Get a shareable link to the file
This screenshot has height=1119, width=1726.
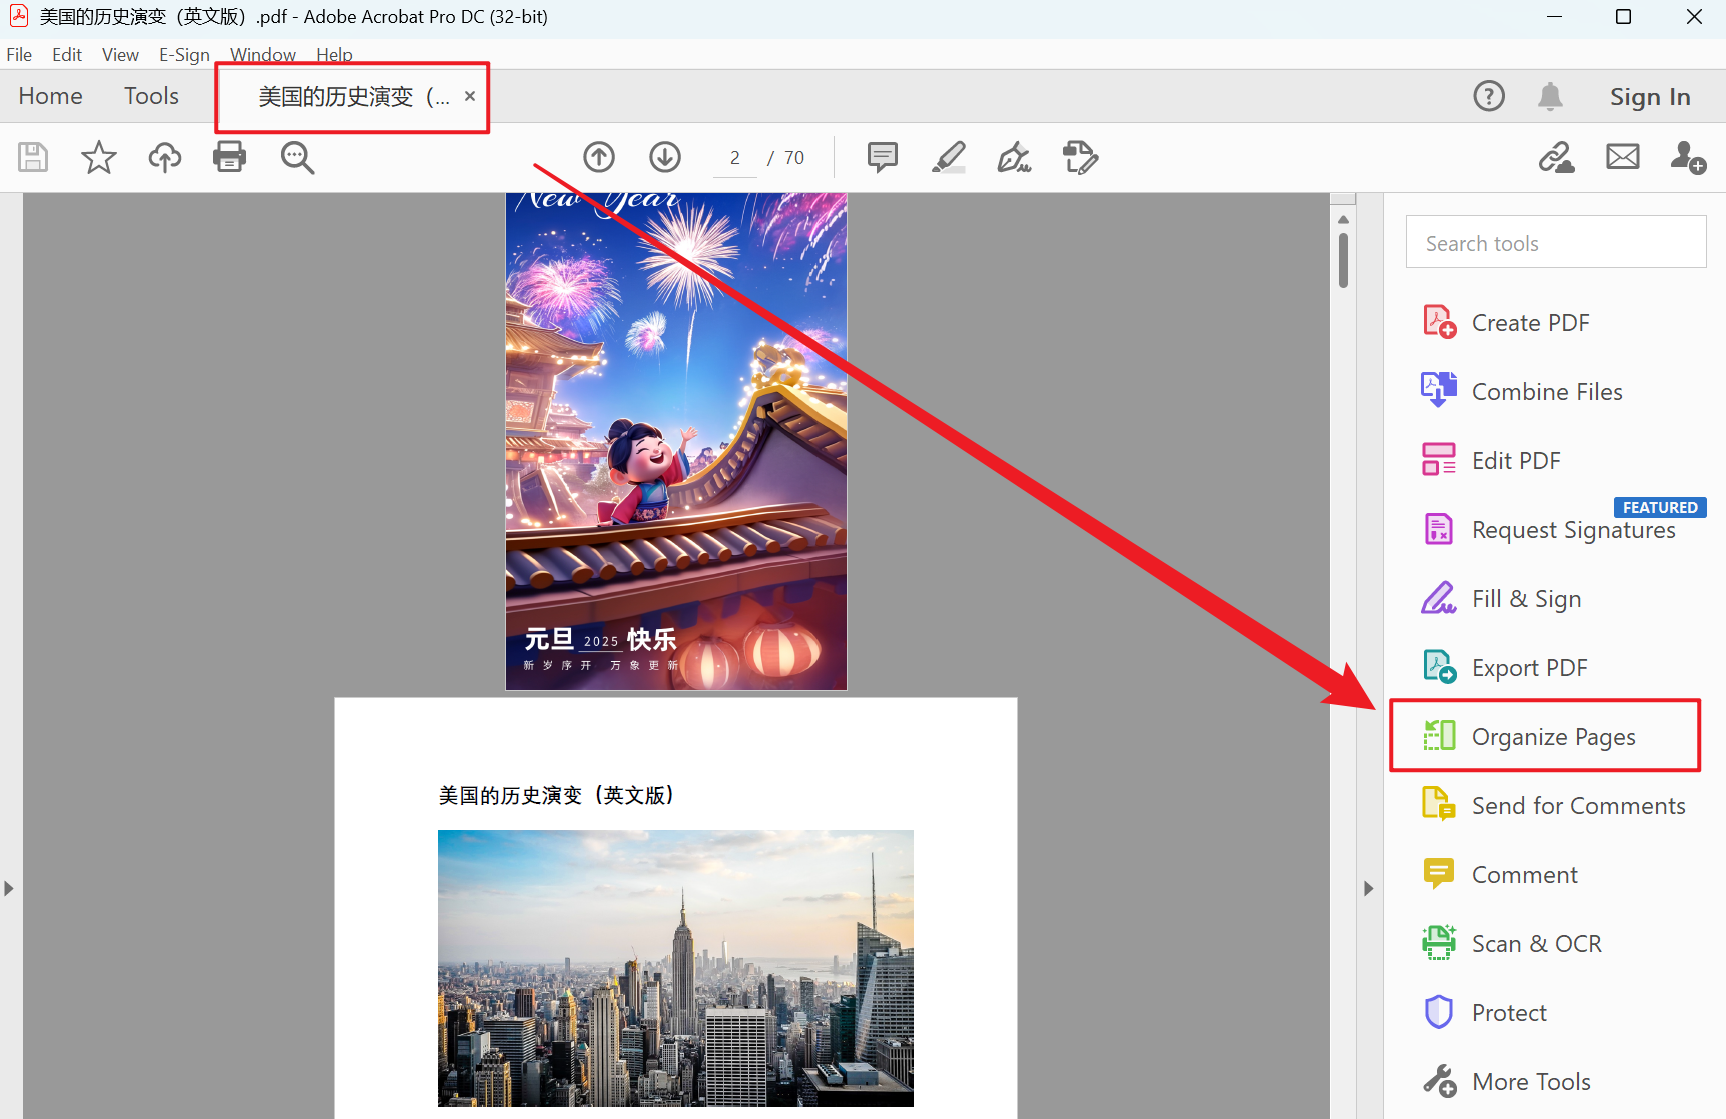[x=1556, y=157]
